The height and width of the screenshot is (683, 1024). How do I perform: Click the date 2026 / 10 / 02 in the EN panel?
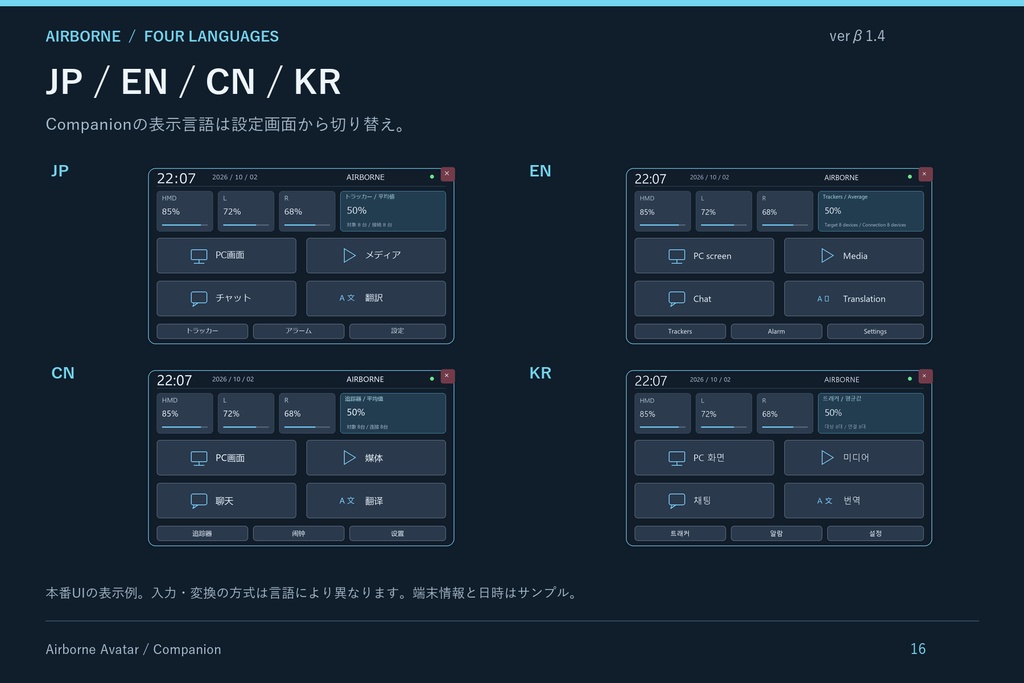click(709, 178)
